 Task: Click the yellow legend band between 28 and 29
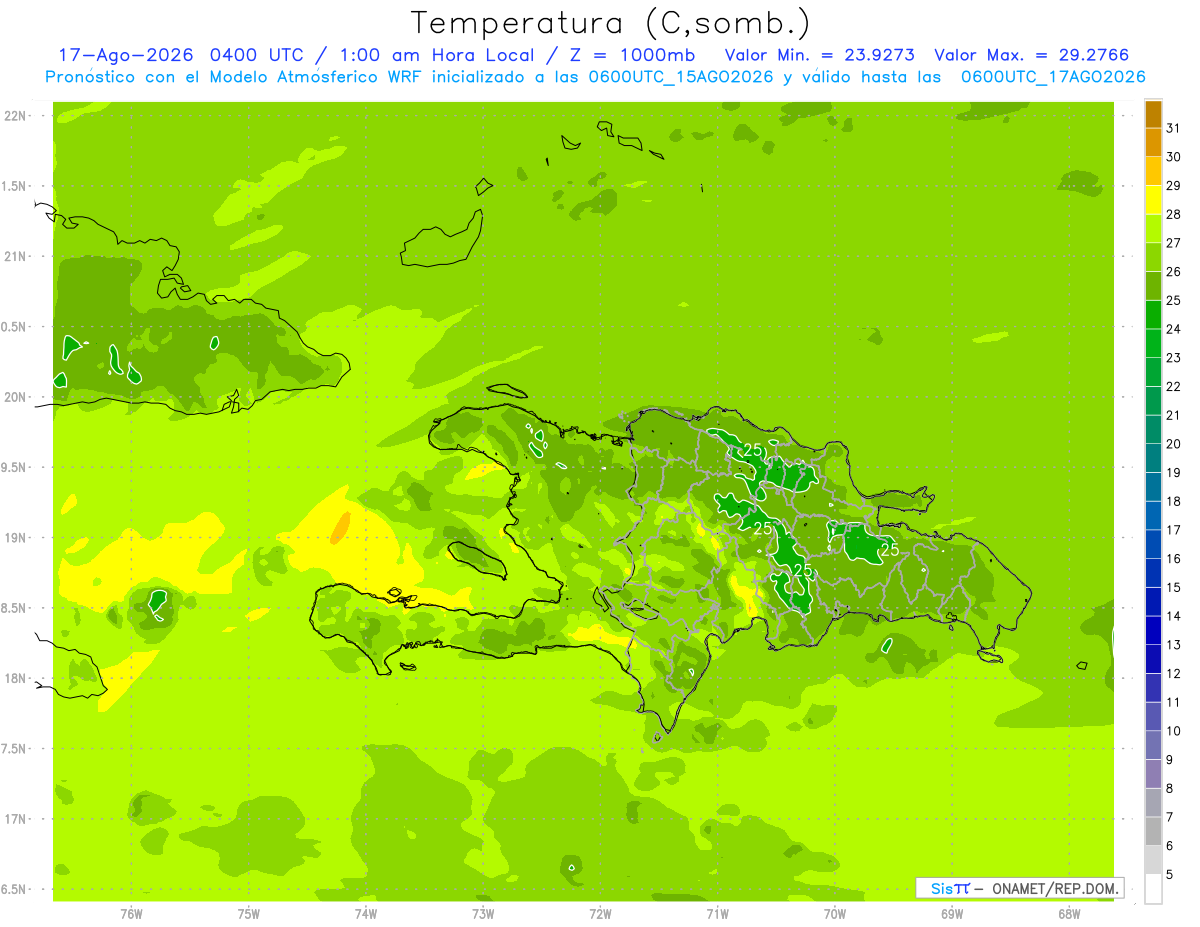point(1153,200)
